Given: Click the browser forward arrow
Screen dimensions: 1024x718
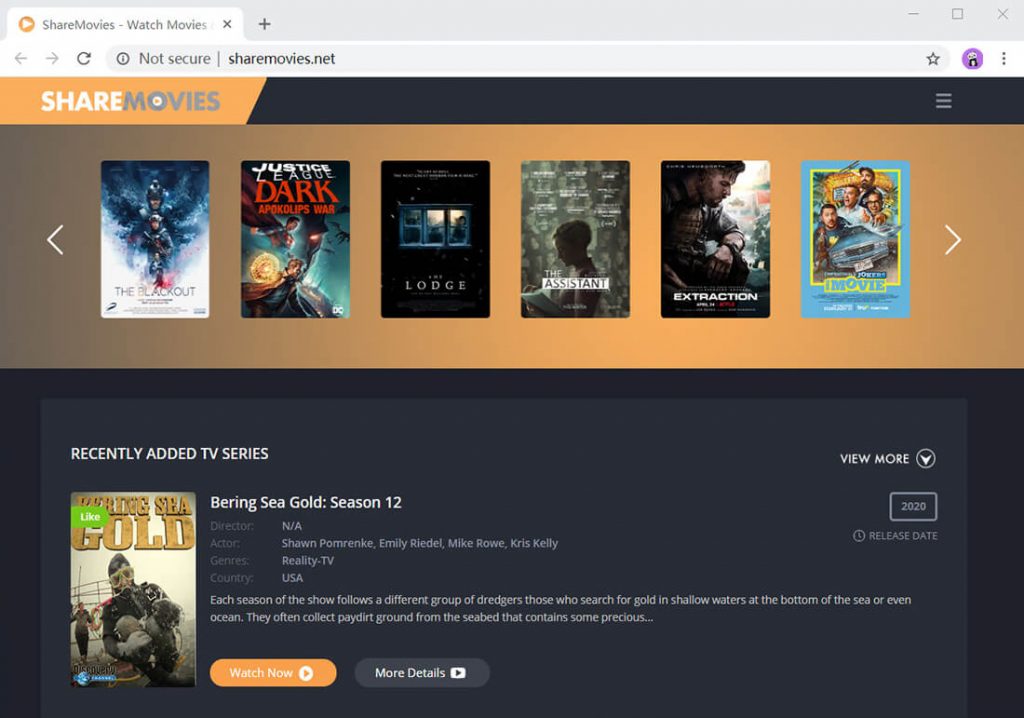Looking at the screenshot, I should (52, 59).
